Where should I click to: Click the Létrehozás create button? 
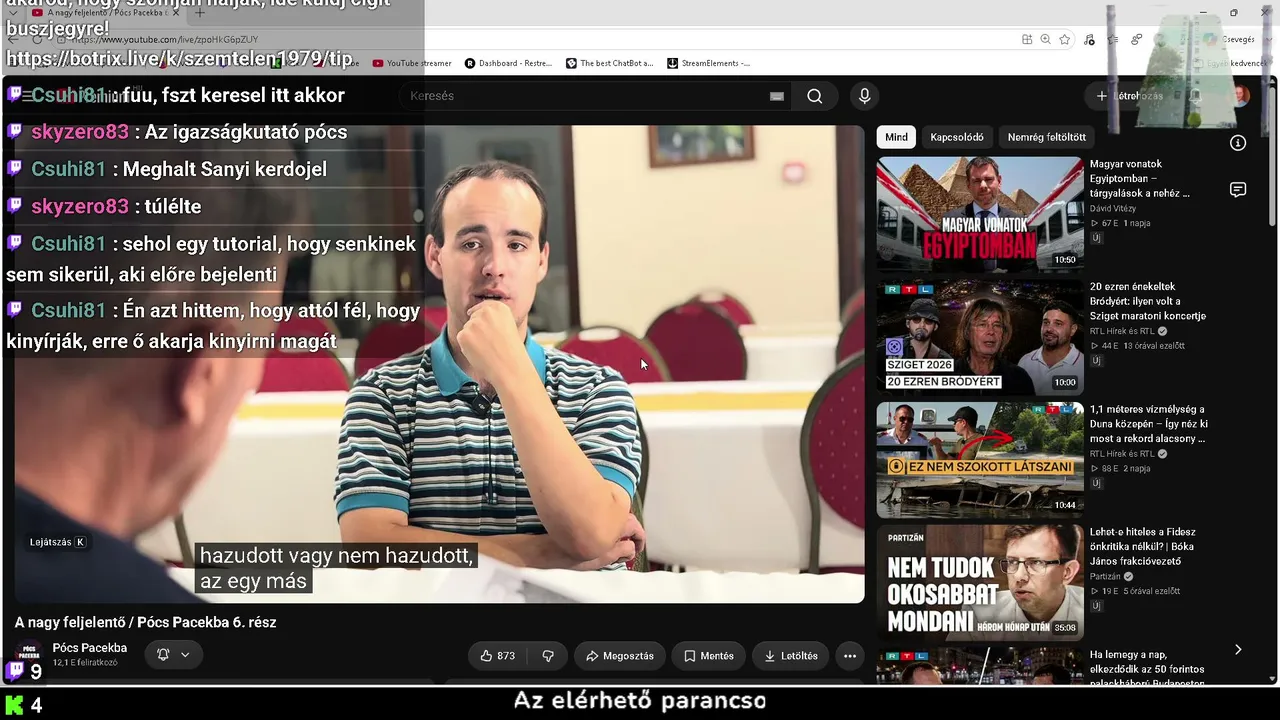pyautogui.click(x=1130, y=96)
